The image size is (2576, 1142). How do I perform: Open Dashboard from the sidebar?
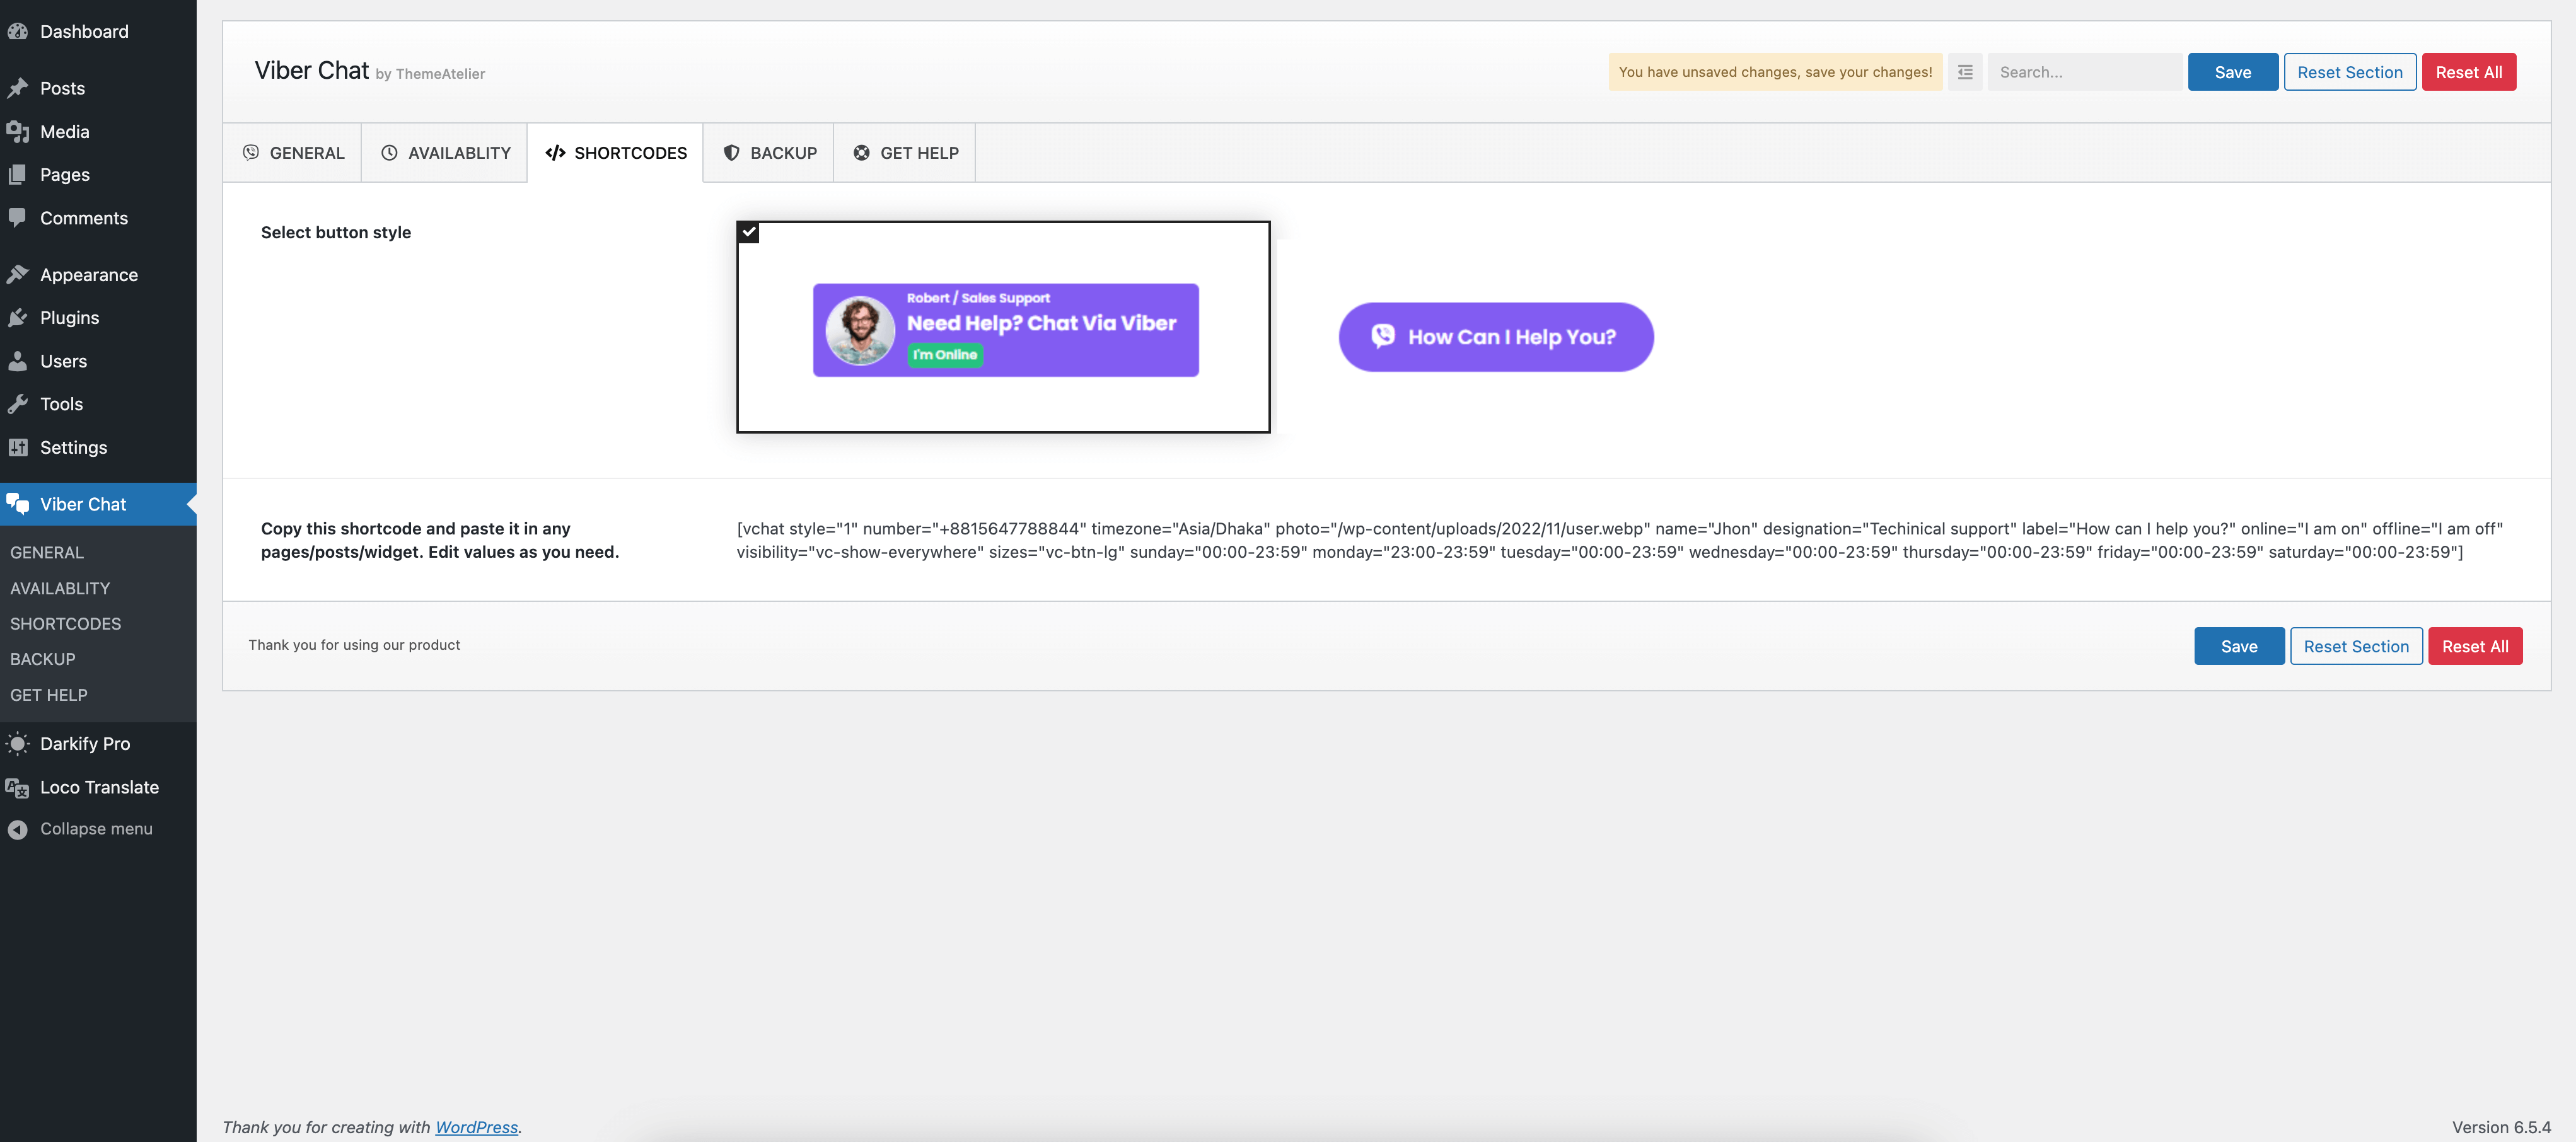click(84, 31)
